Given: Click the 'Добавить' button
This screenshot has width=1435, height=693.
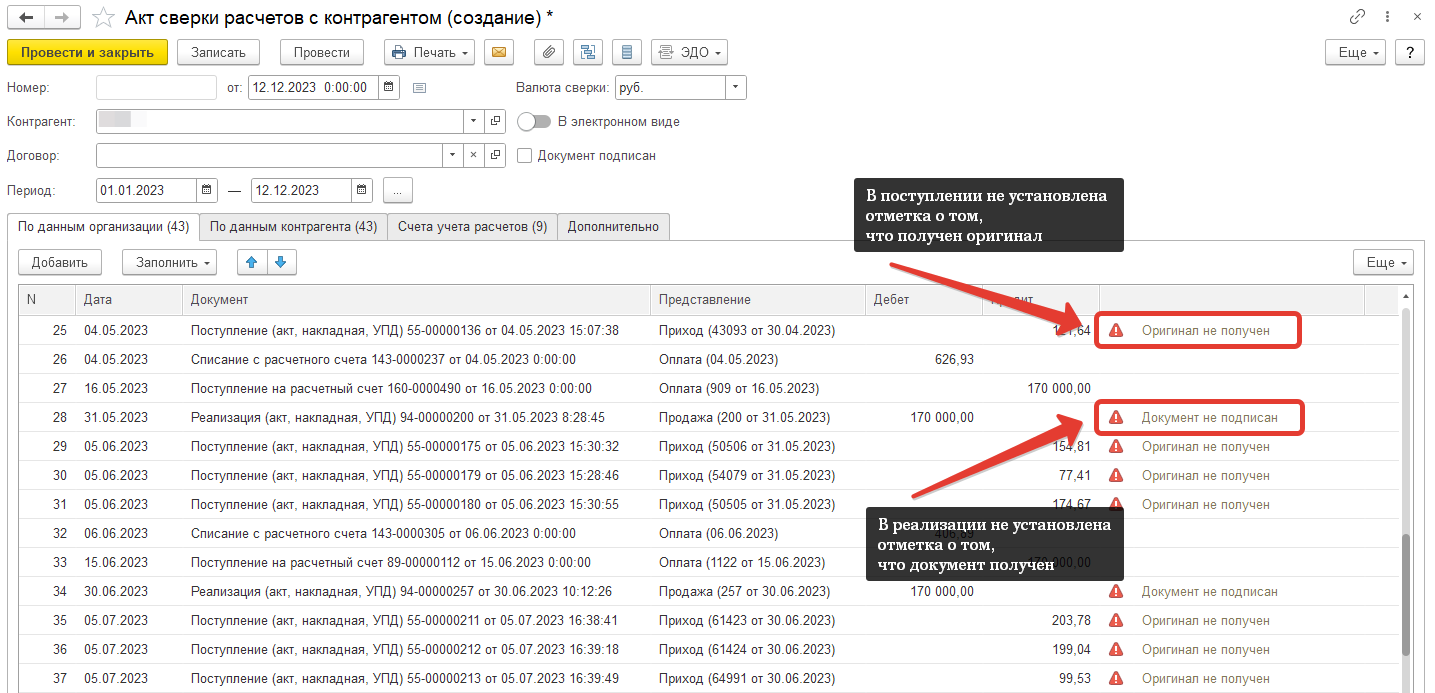Looking at the screenshot, I should coord(60,262).
